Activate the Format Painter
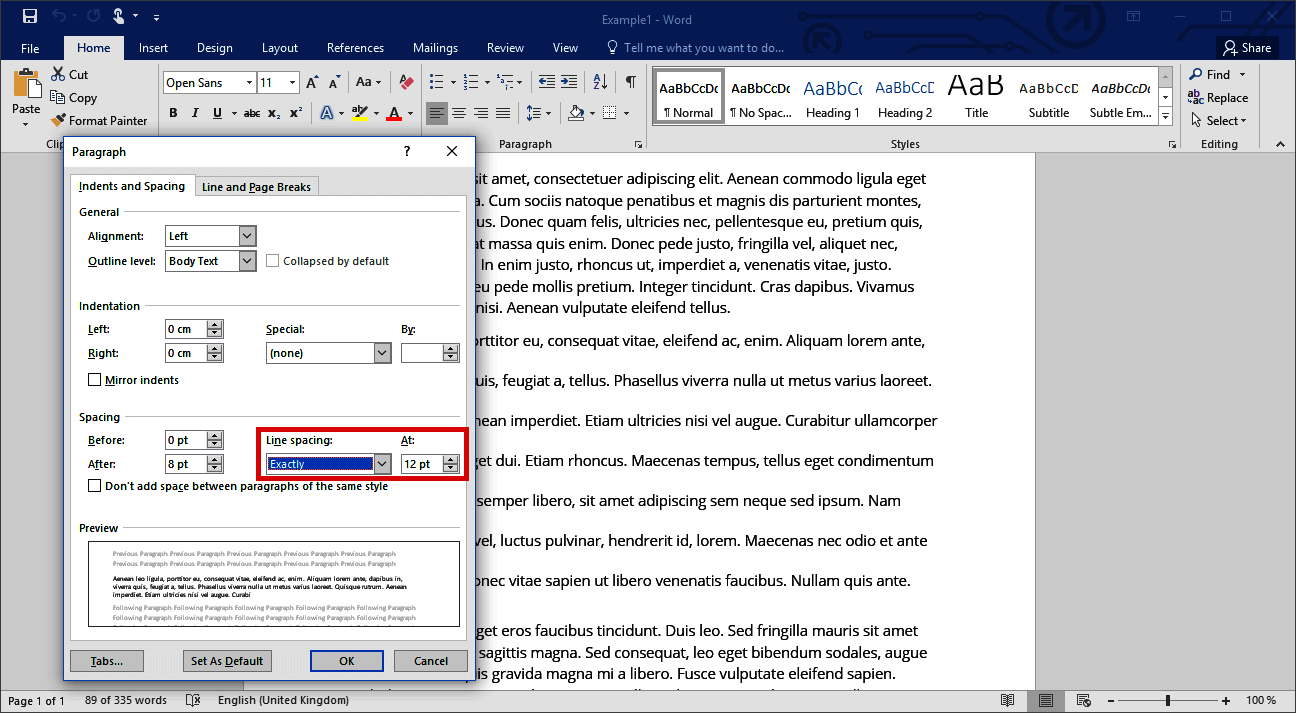 tap(100, 120)
